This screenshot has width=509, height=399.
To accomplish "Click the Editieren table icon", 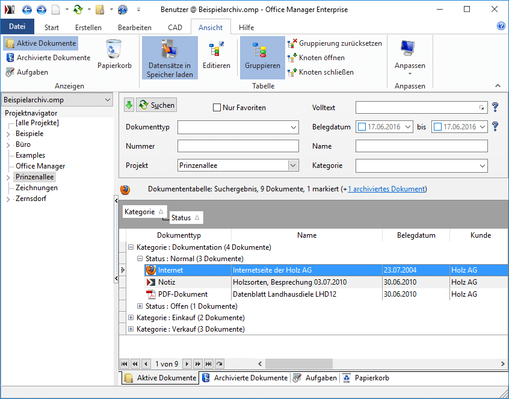I will pyautogui.click(x=216, y=55).
